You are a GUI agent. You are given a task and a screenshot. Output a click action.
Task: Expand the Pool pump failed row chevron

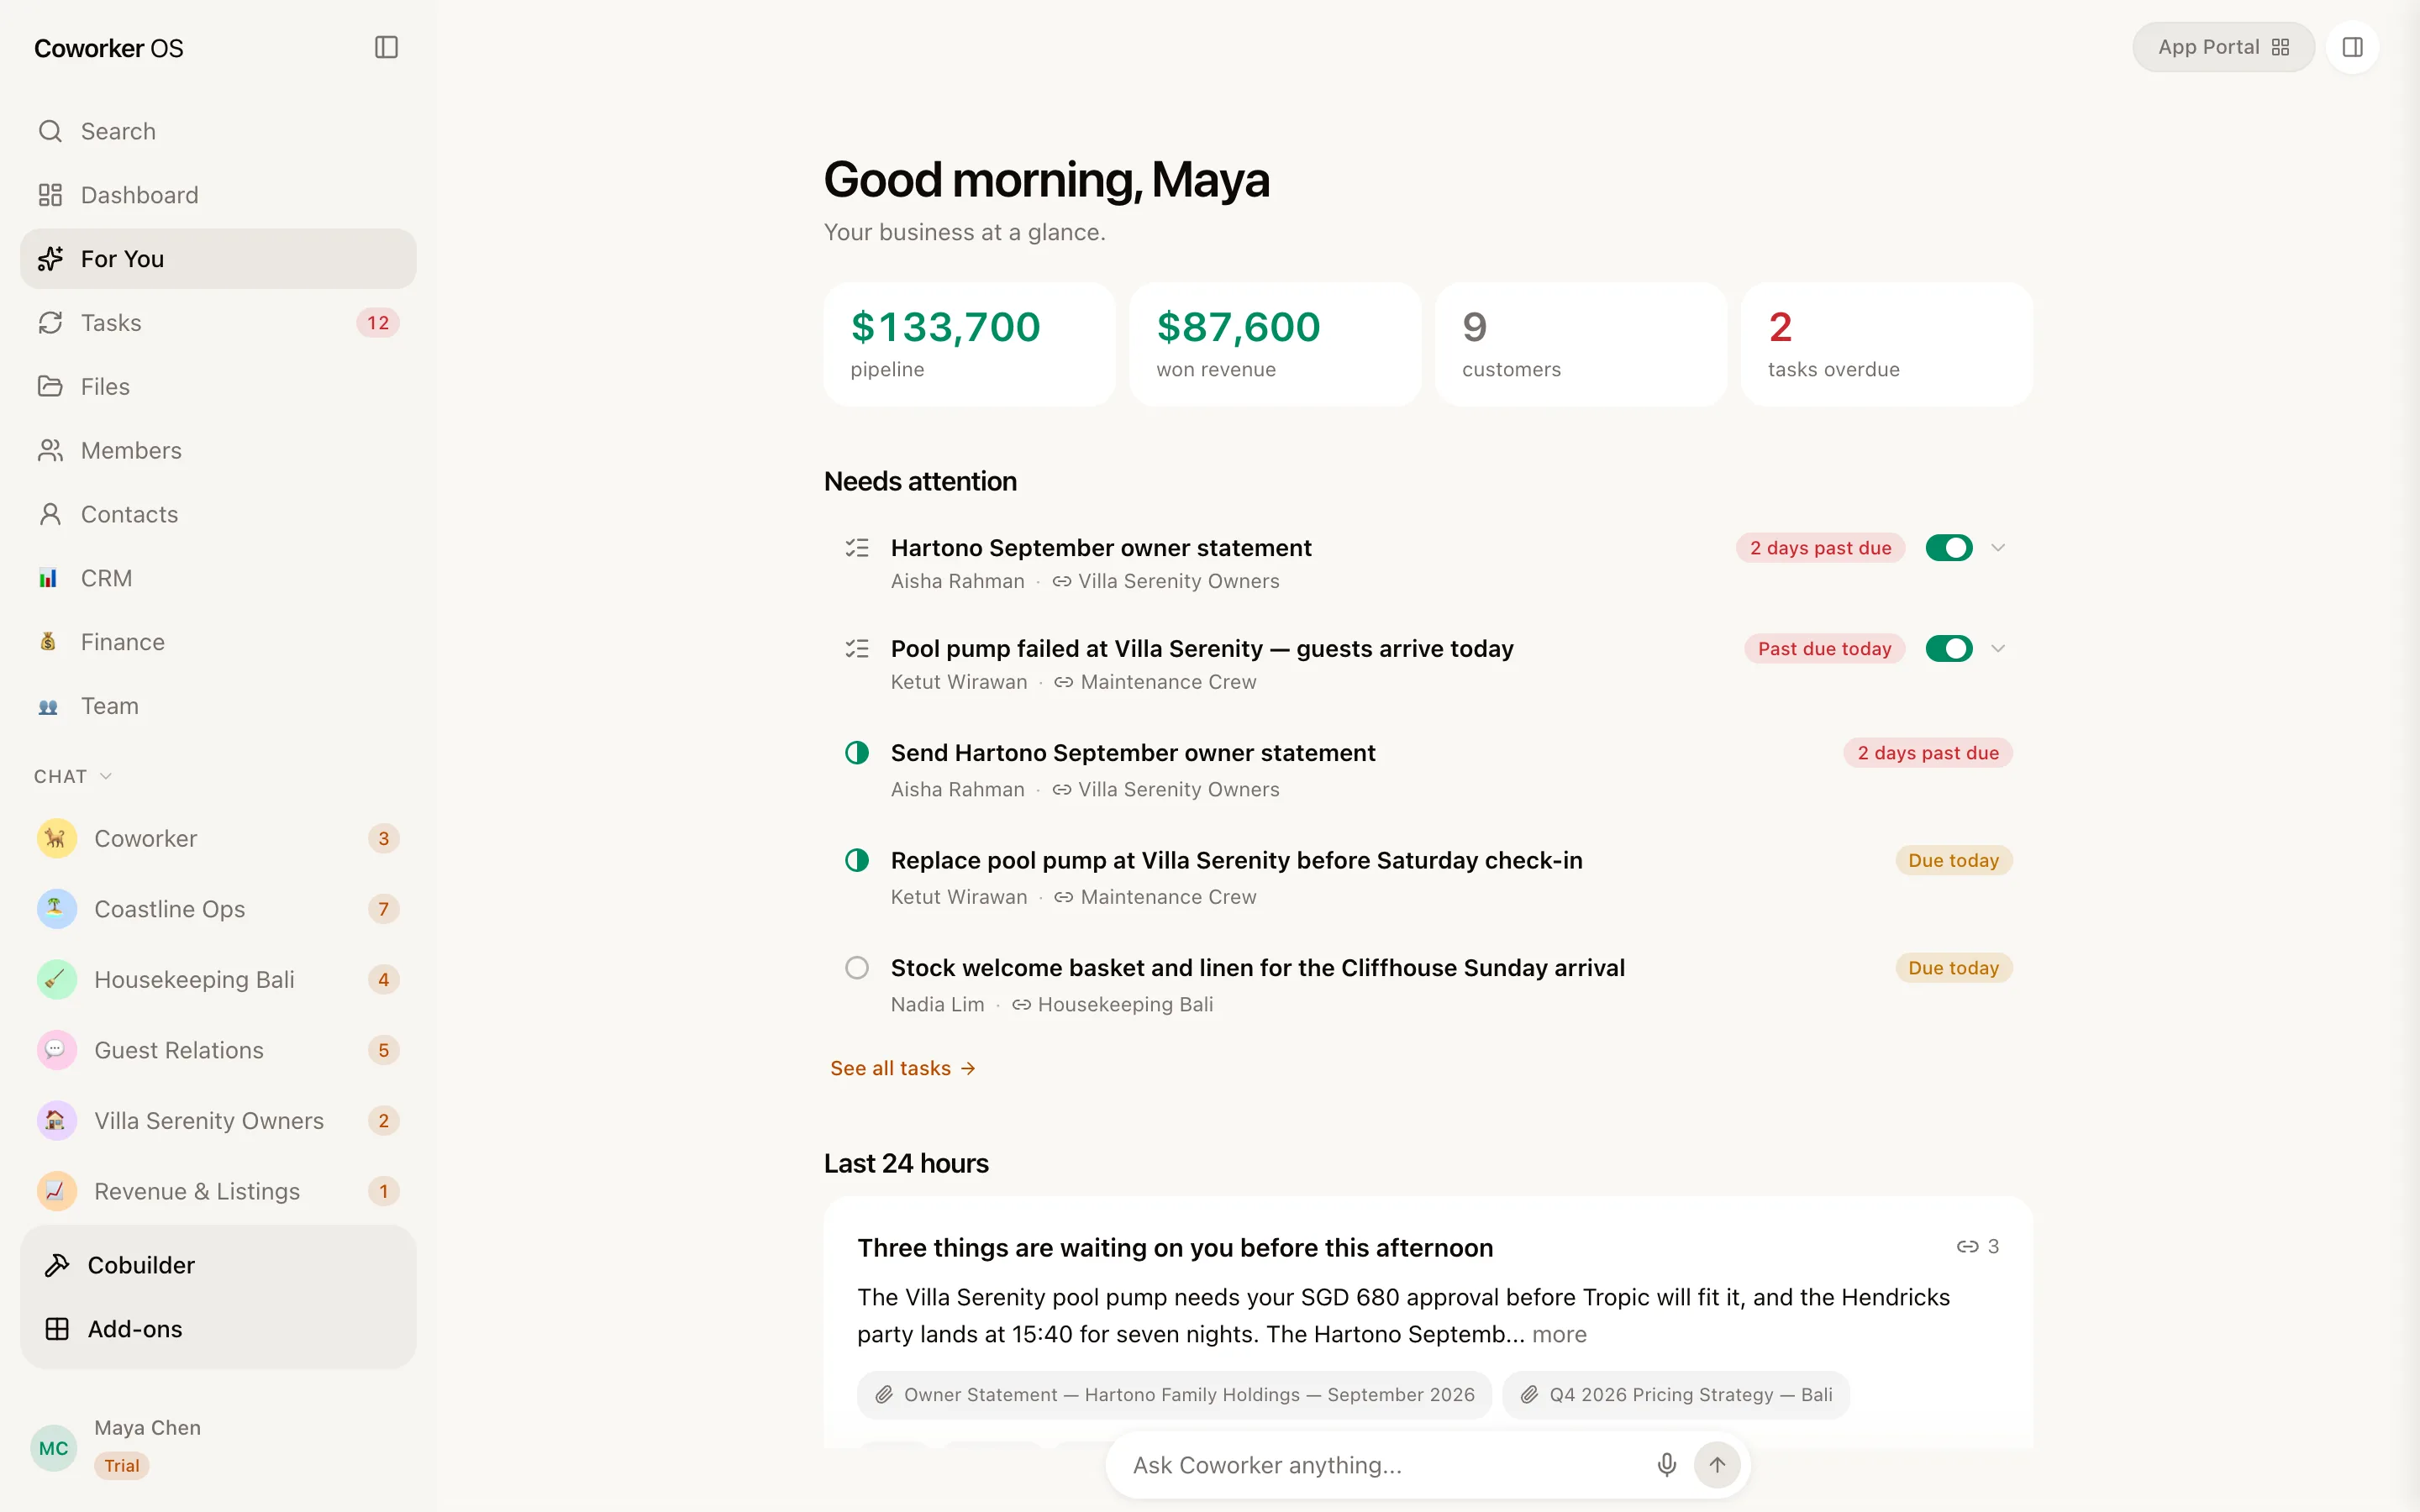click(x=1998, y=649)
